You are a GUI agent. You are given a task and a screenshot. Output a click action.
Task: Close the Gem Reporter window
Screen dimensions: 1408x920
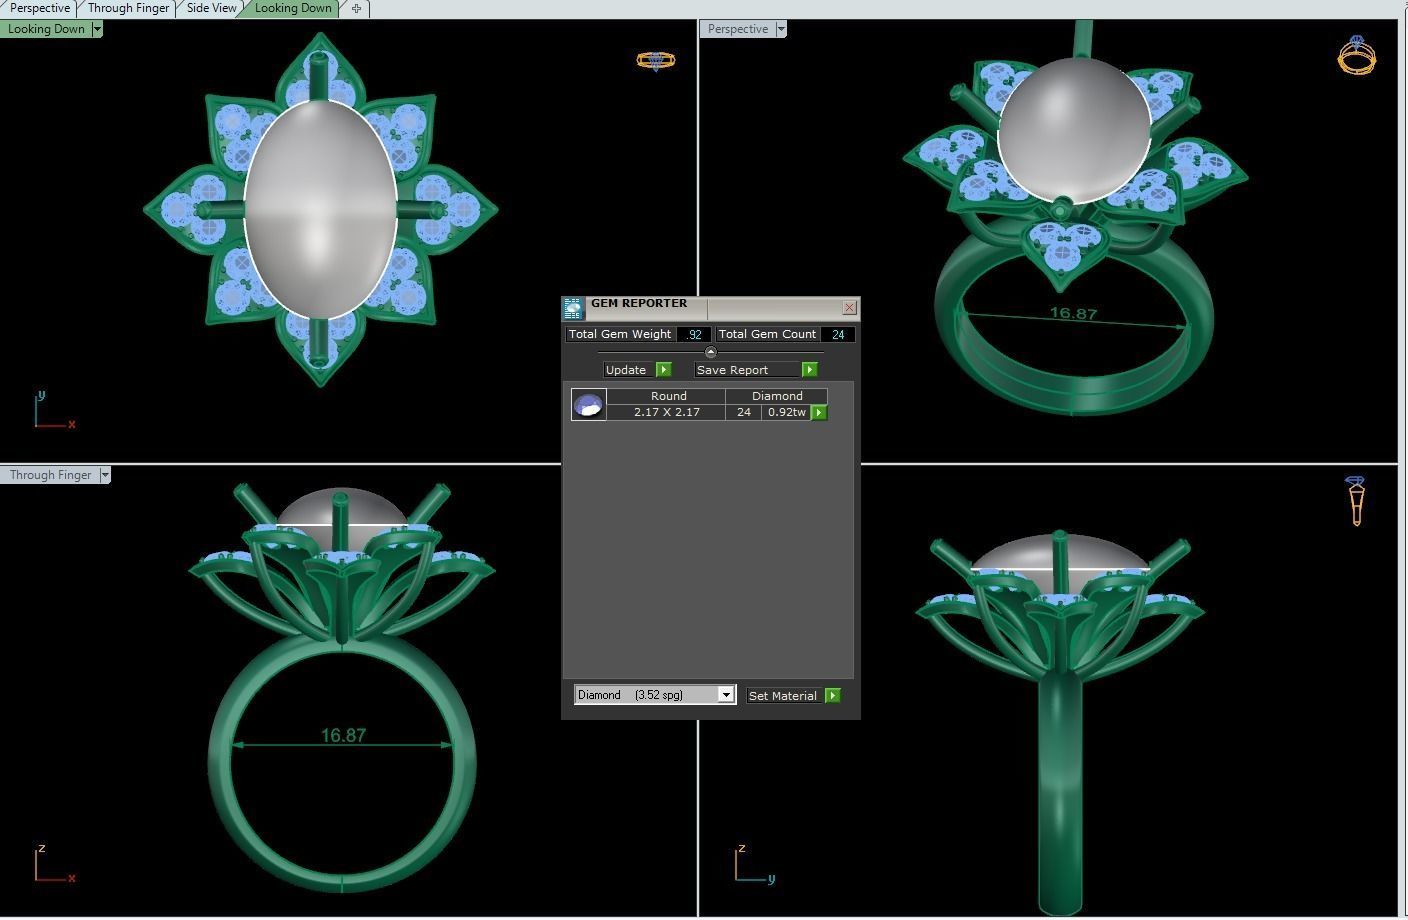point(849,308)
